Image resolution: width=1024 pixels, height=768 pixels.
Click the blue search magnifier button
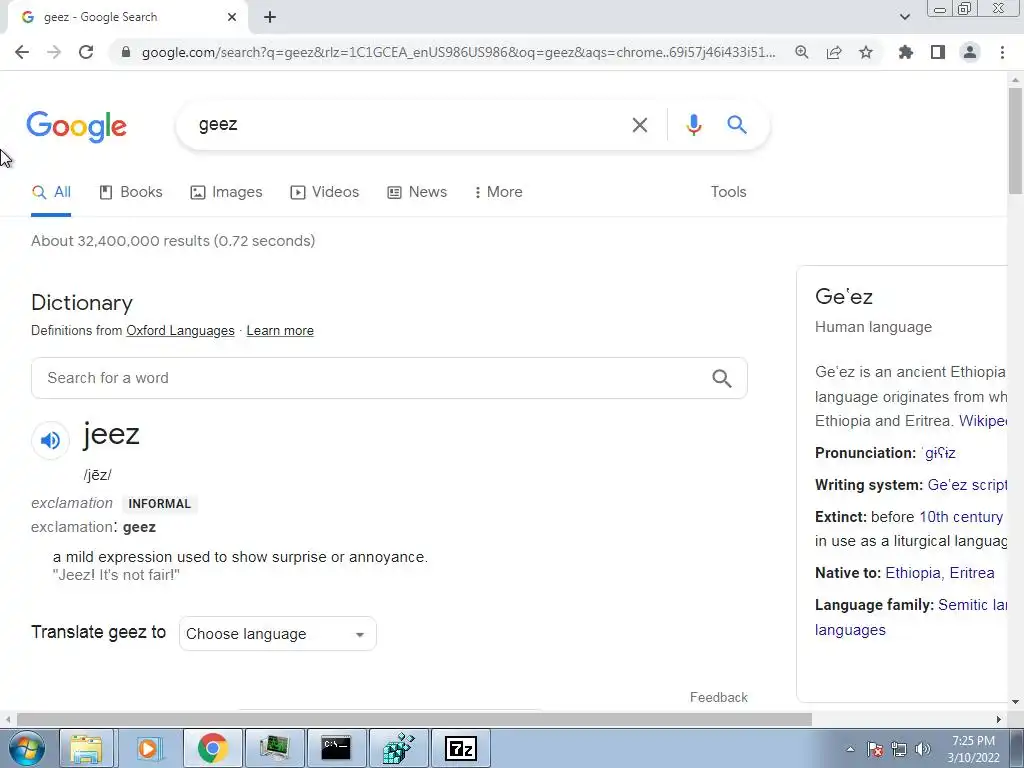[x=737, y=124]
